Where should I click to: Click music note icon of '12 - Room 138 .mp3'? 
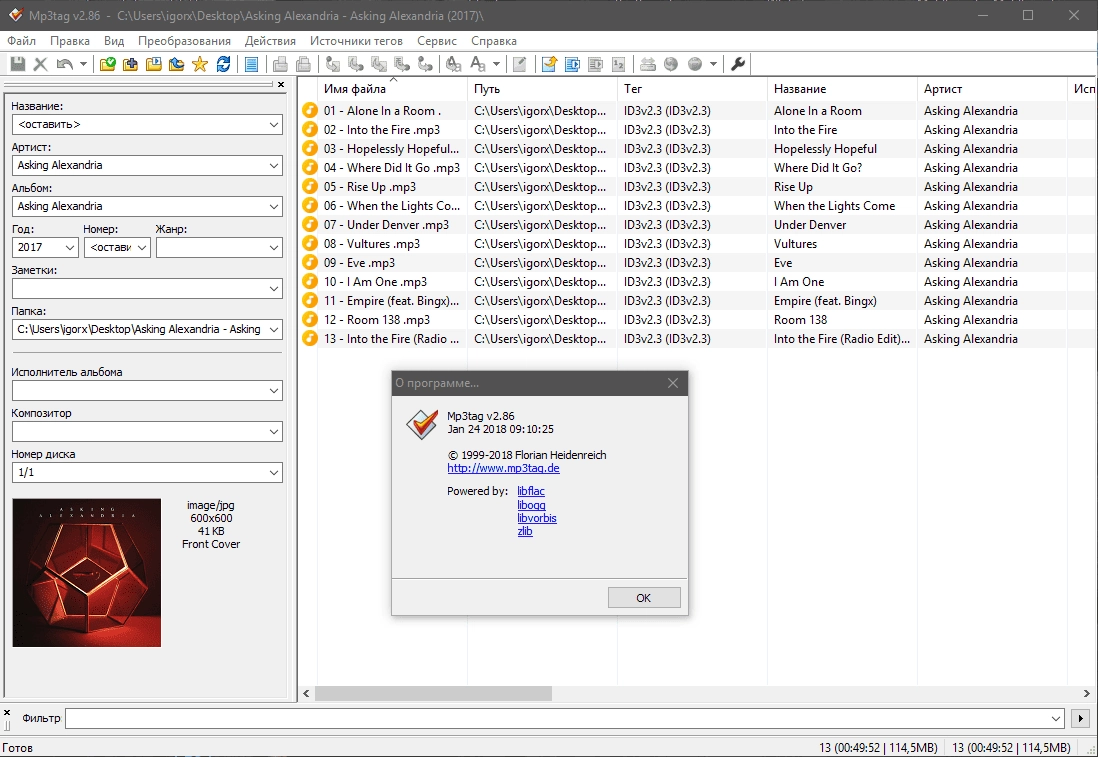[310, 319]
